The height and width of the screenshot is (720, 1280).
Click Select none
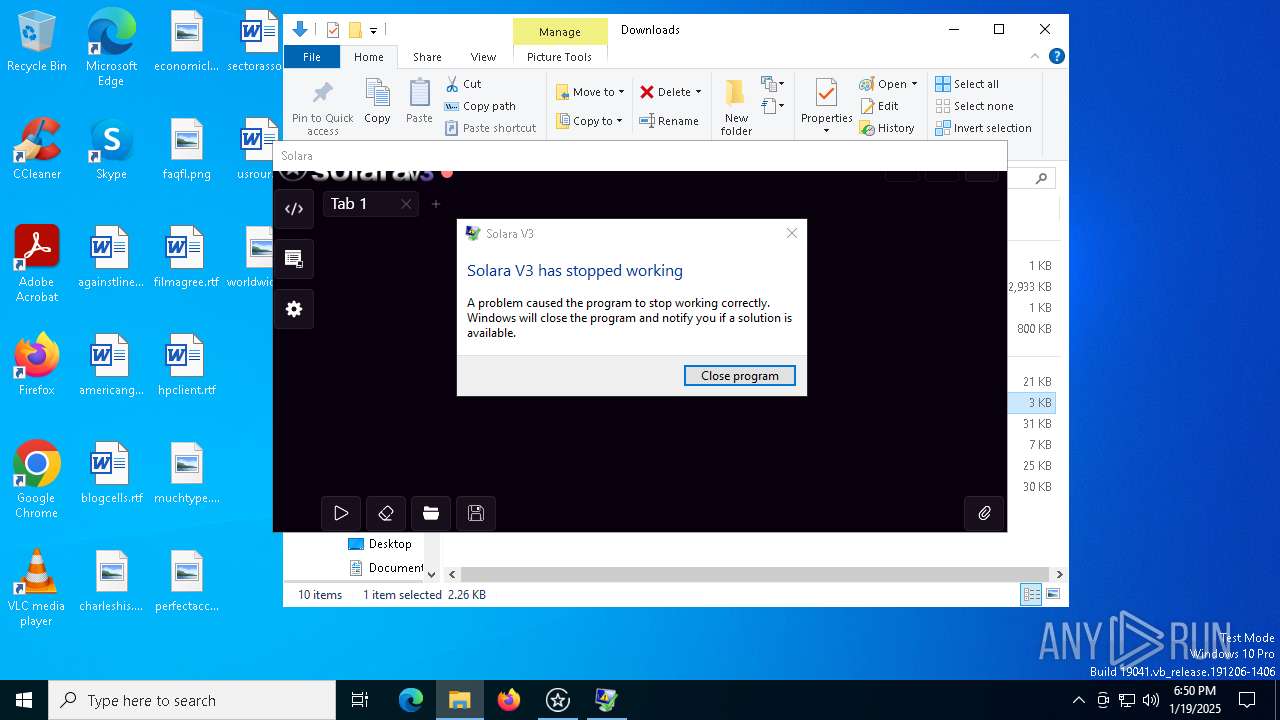coord(975,106)
